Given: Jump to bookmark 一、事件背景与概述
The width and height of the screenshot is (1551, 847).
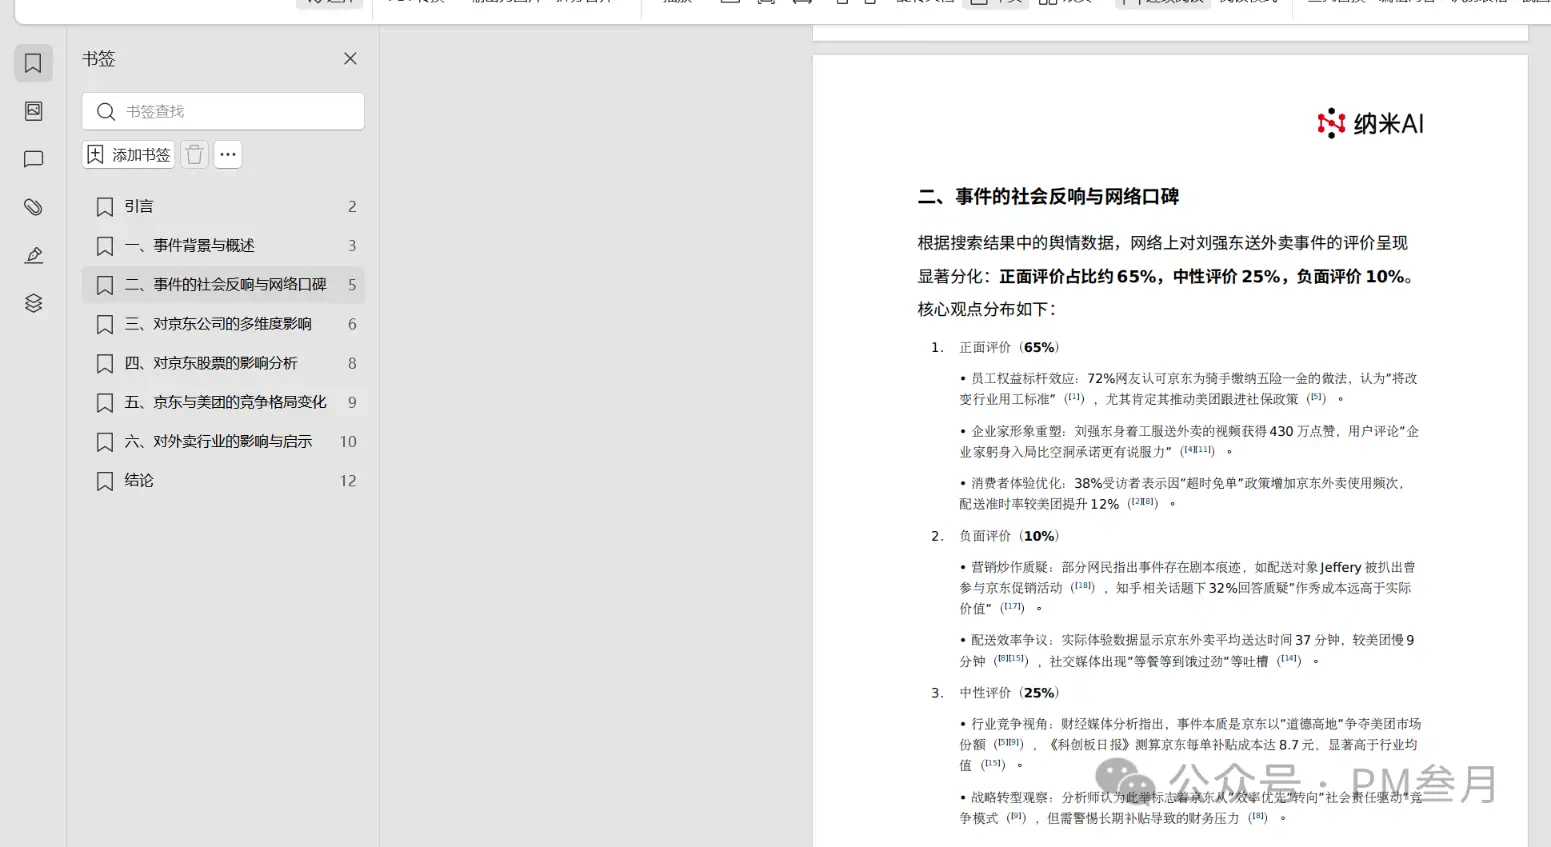Looking at the screenshot, I should (x=223, y=246).
